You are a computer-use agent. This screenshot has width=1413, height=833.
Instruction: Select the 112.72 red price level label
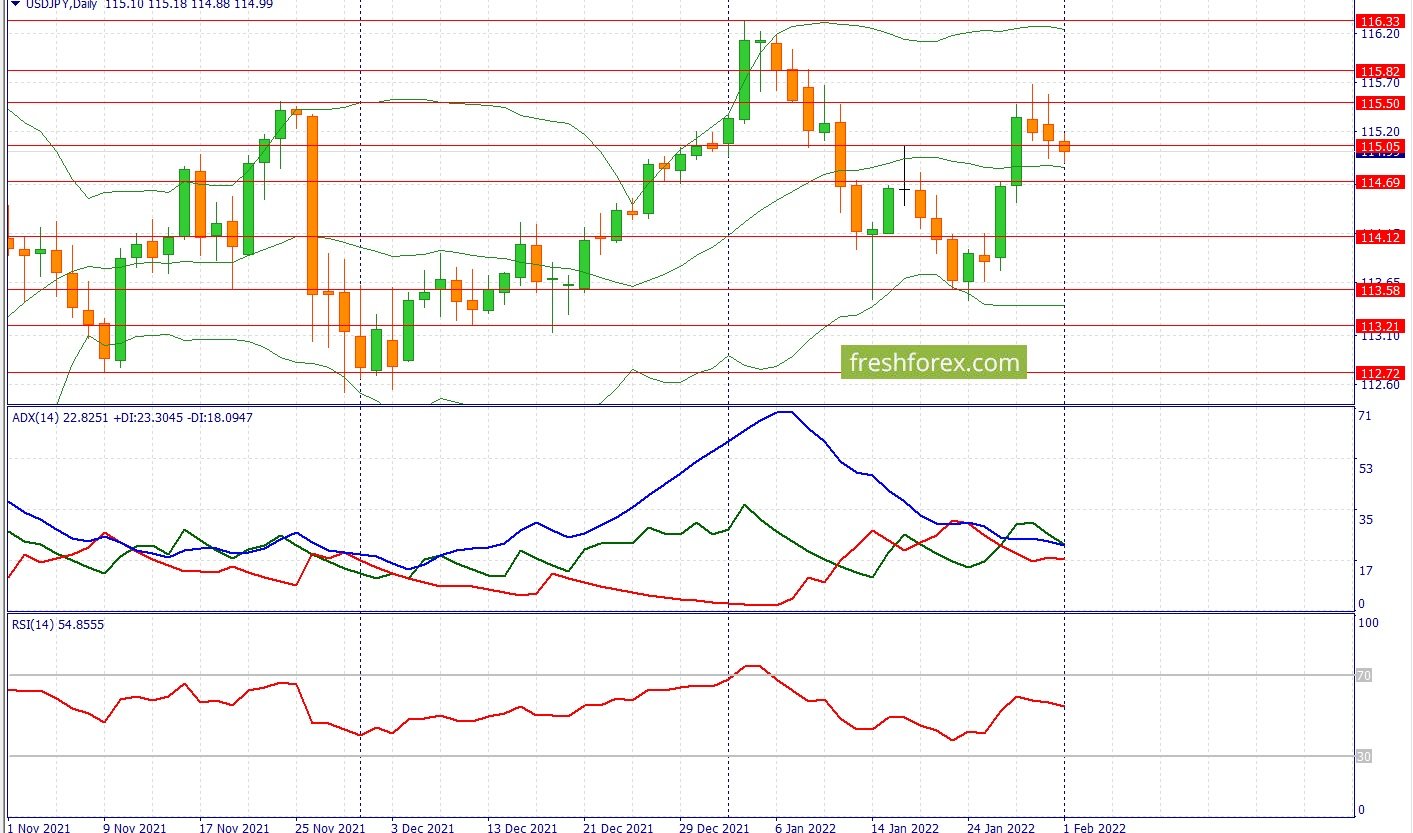coord(1380,373)
